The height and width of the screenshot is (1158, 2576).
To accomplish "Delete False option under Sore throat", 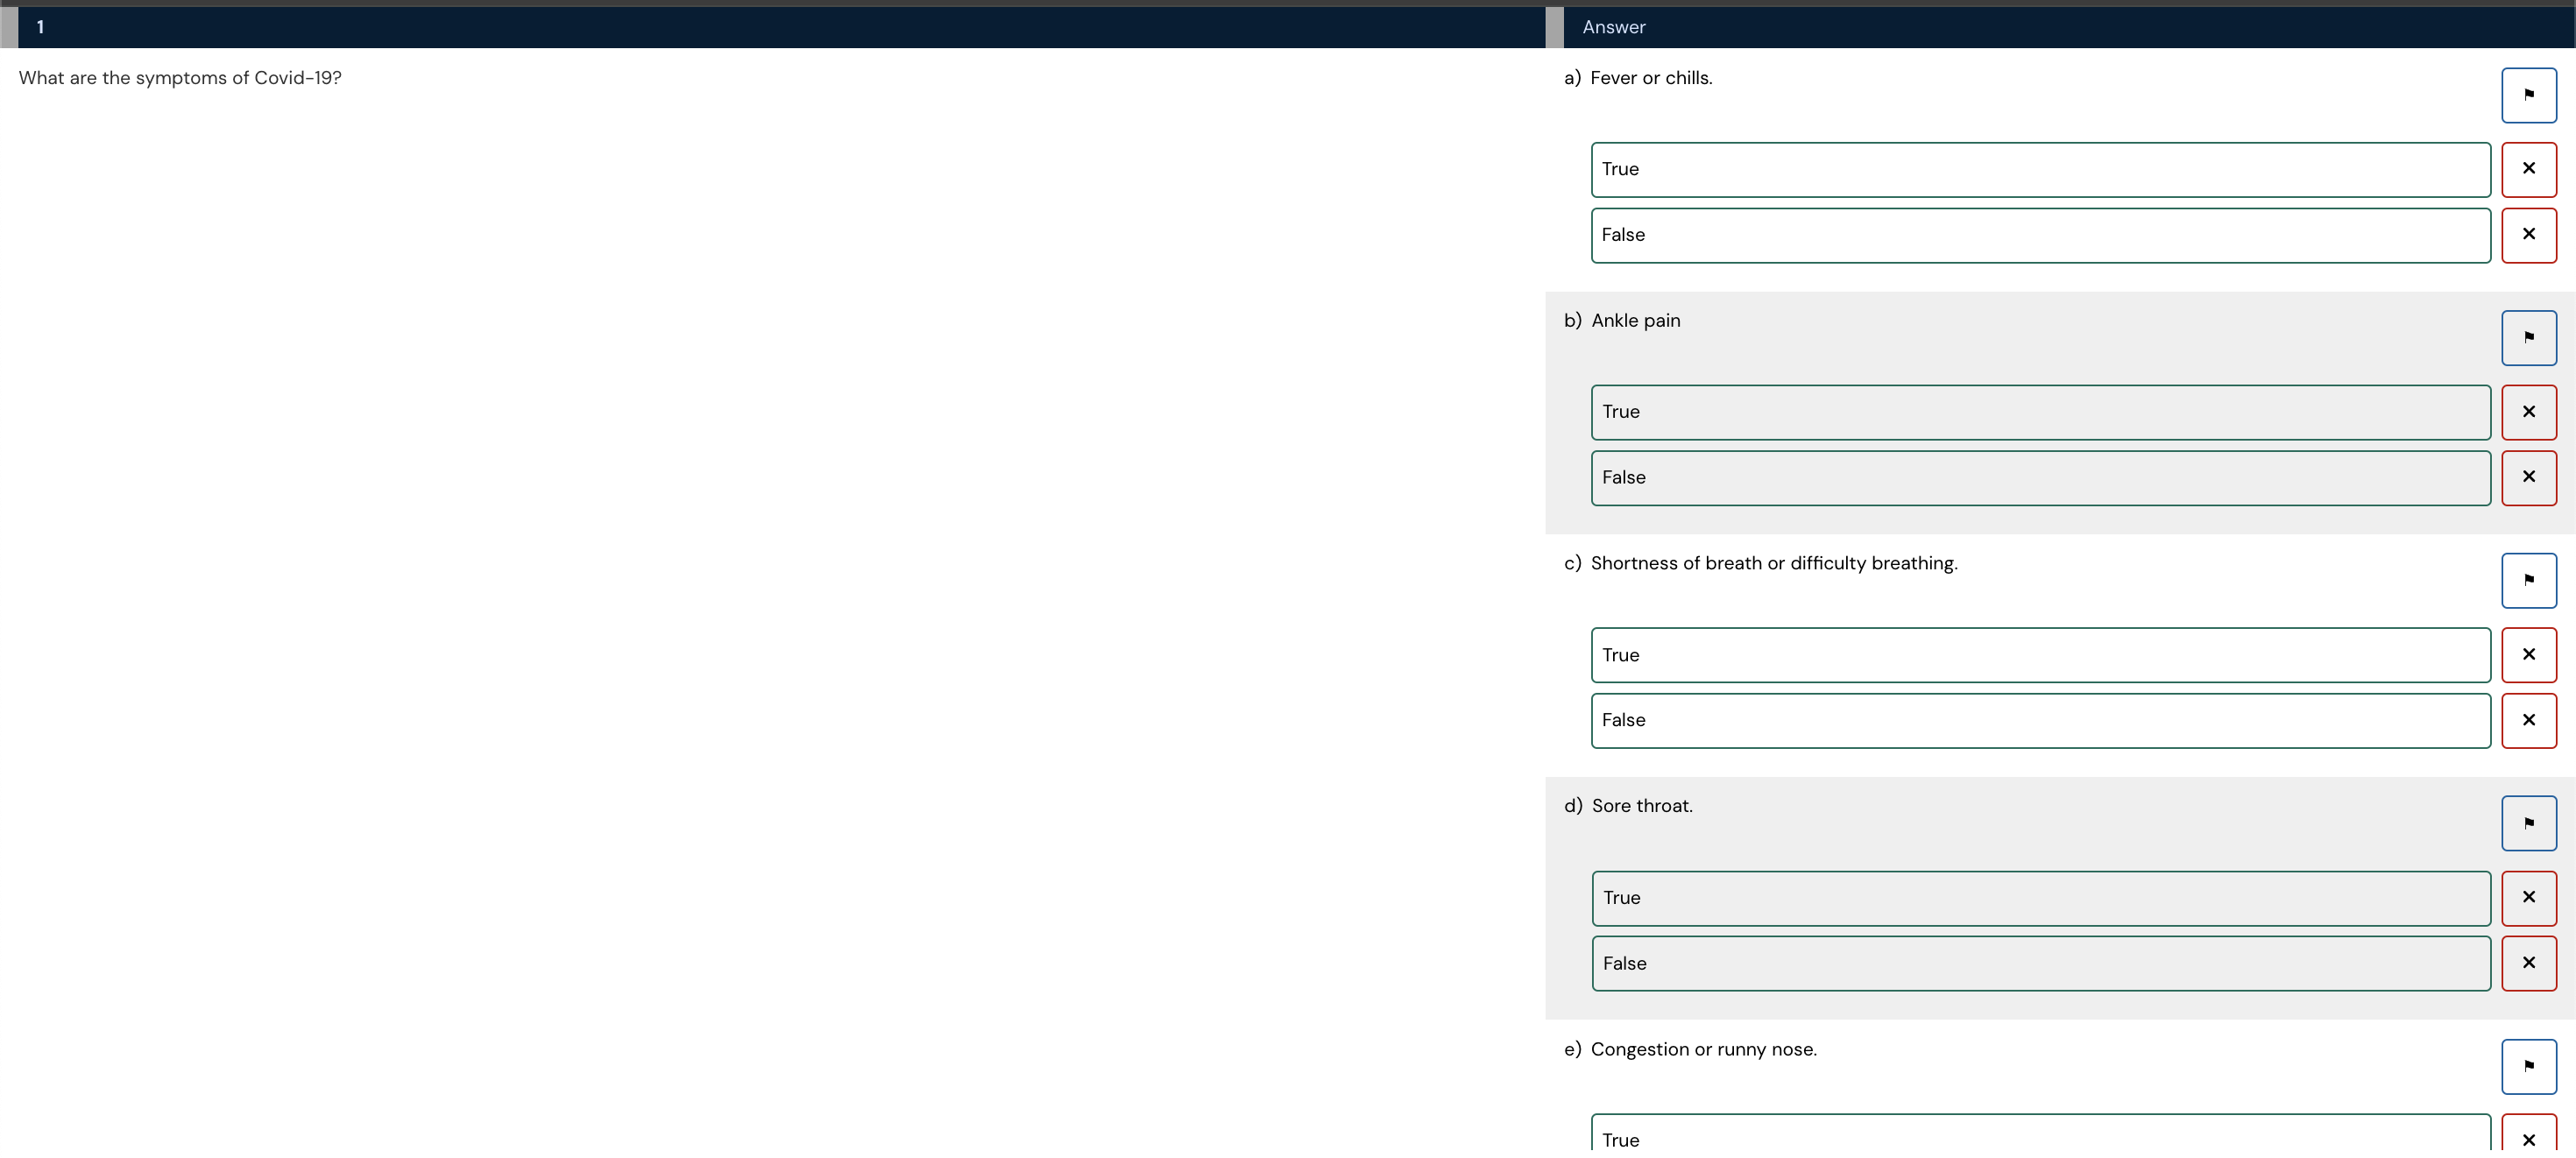I will (x=2528, y=963).
